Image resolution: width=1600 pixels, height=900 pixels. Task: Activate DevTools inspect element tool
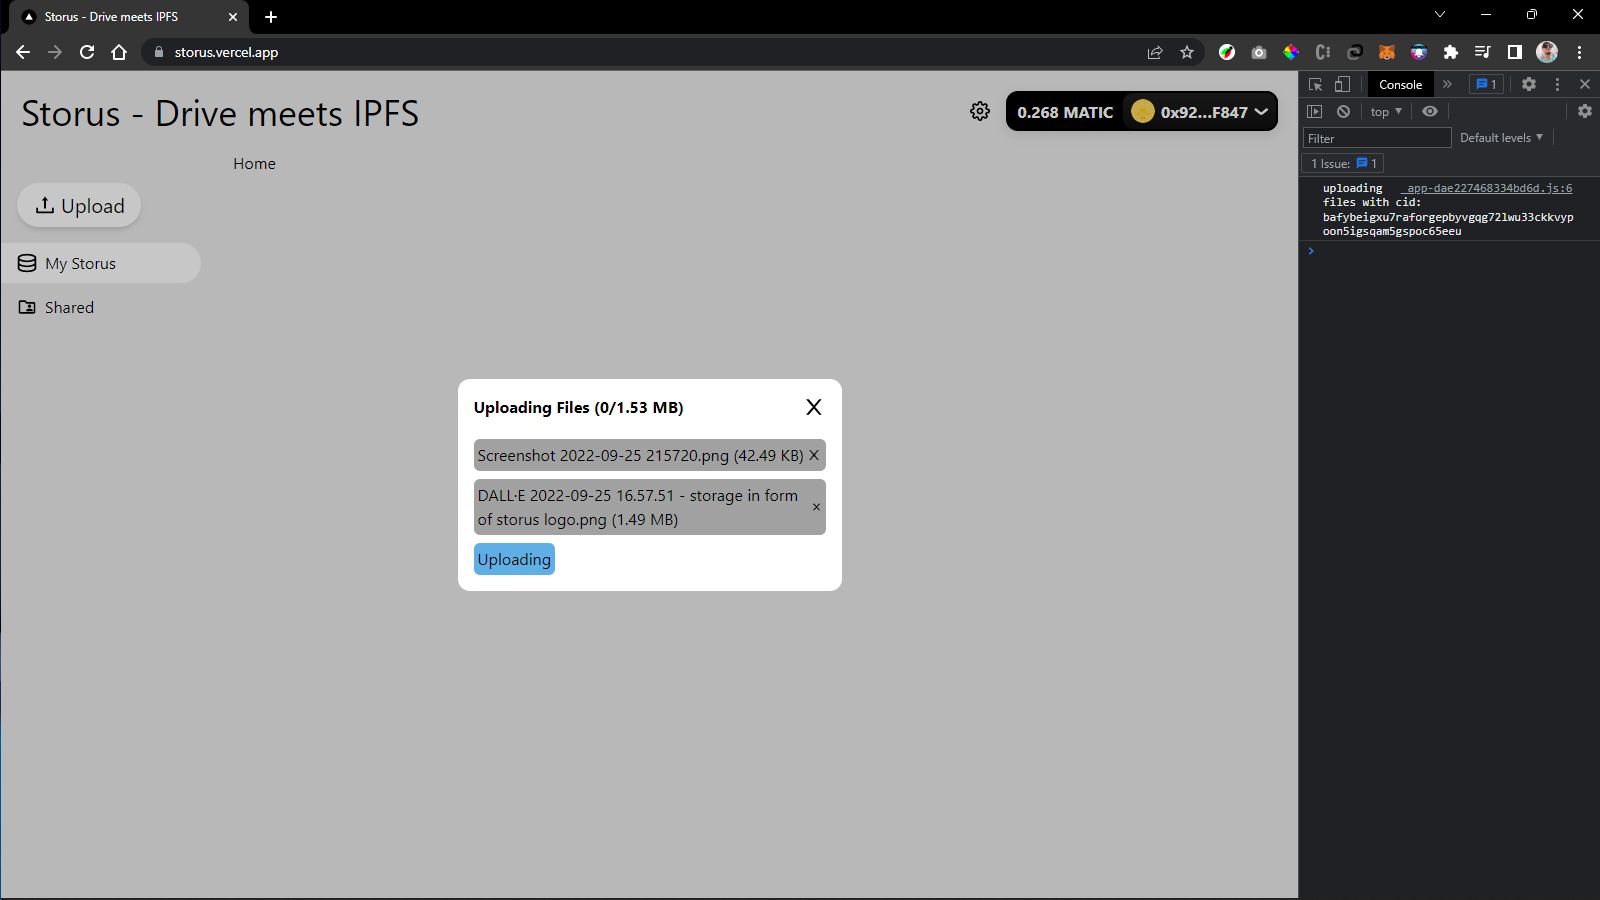pyautogui.click(x=1316, y=84)
